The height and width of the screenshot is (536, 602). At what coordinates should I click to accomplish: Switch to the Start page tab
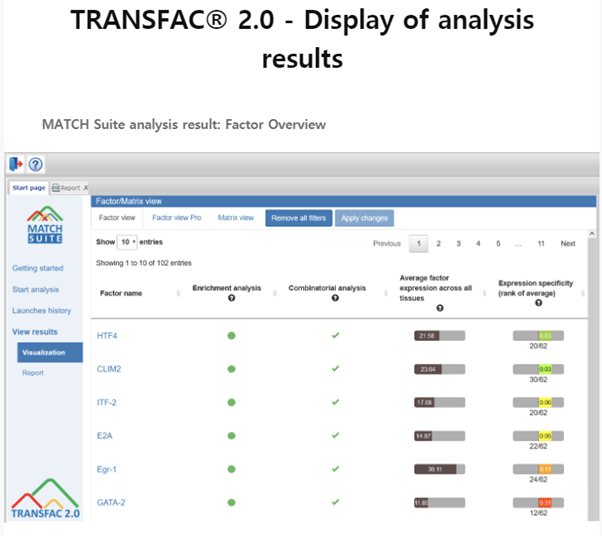29,188
